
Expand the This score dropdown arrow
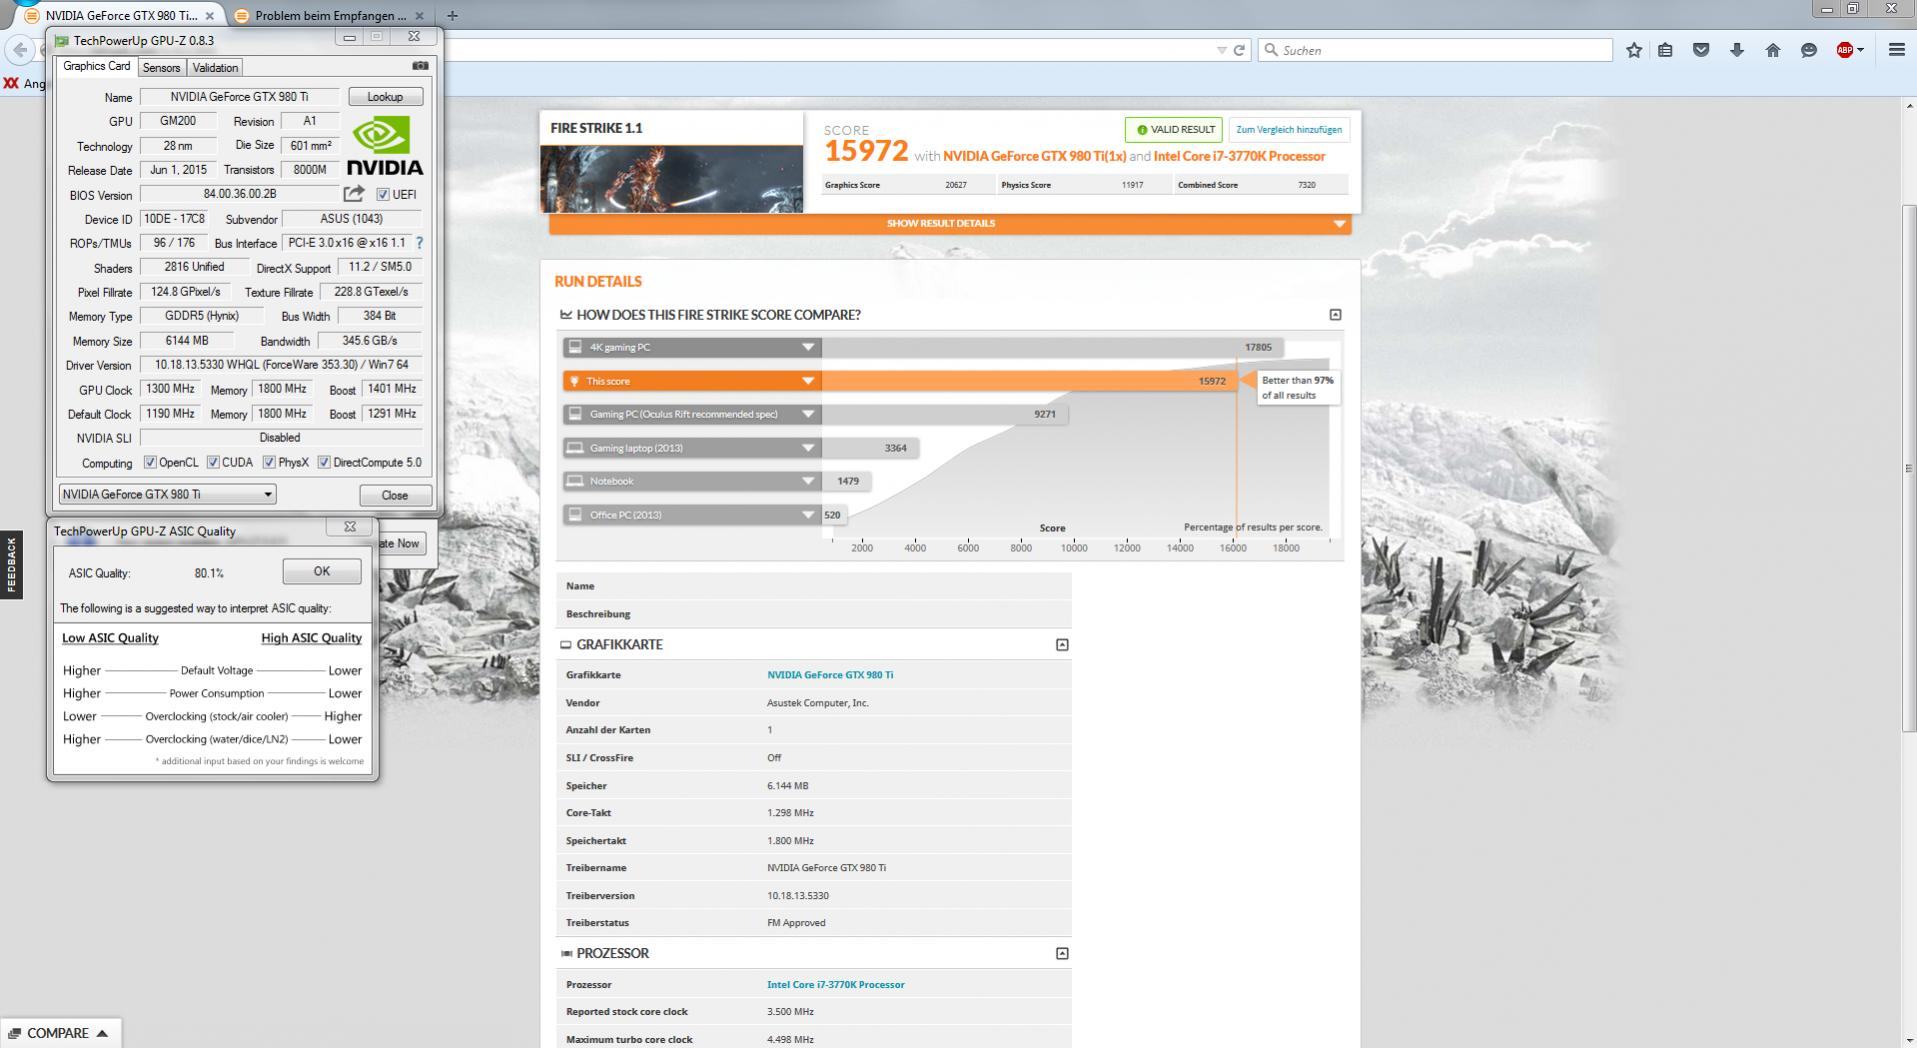808,381
